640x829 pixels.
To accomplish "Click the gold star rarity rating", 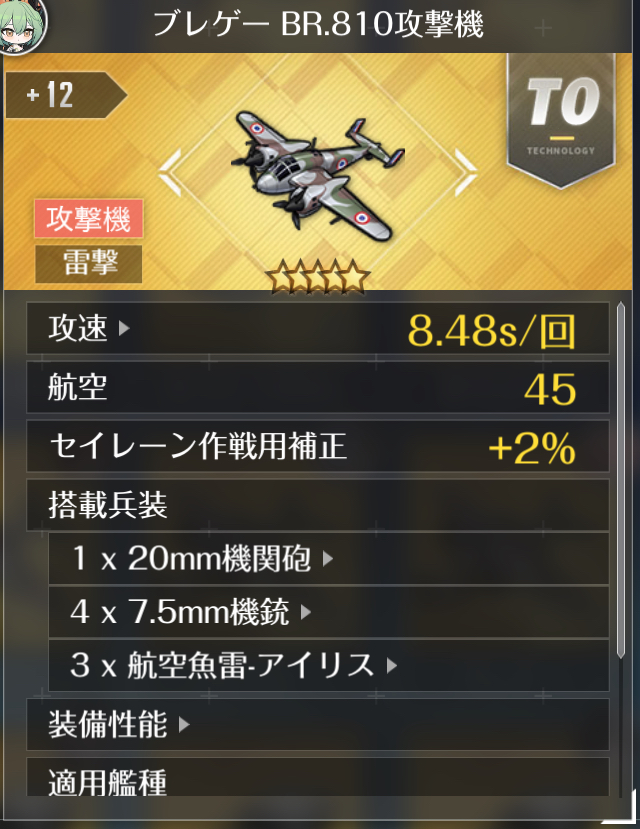I will pyautogui.click(x=317, y=276).
